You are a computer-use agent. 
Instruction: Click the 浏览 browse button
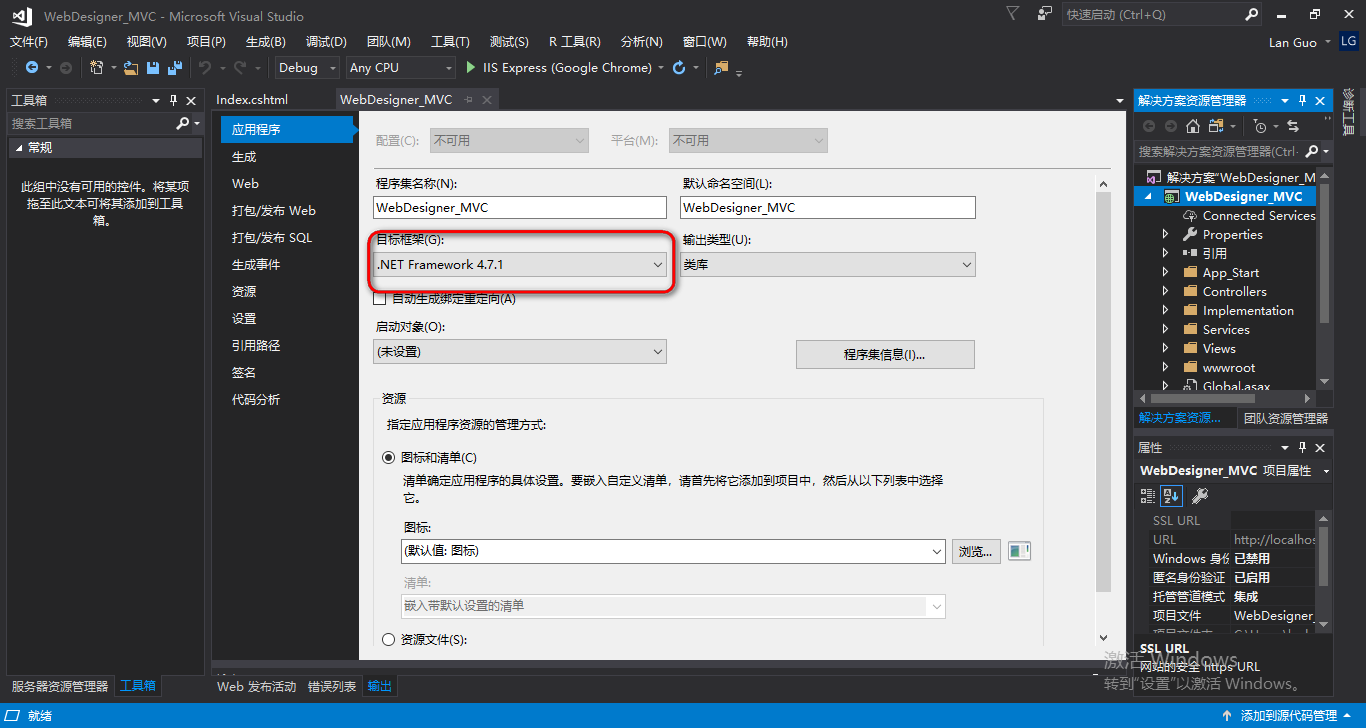click(976, 551)
